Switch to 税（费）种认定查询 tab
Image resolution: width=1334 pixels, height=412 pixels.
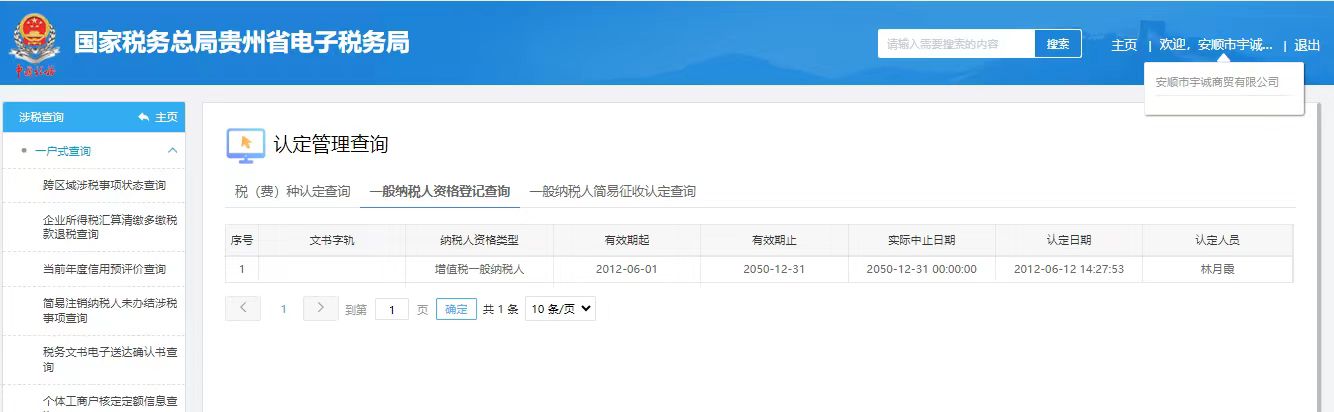(x=292, y=191)
